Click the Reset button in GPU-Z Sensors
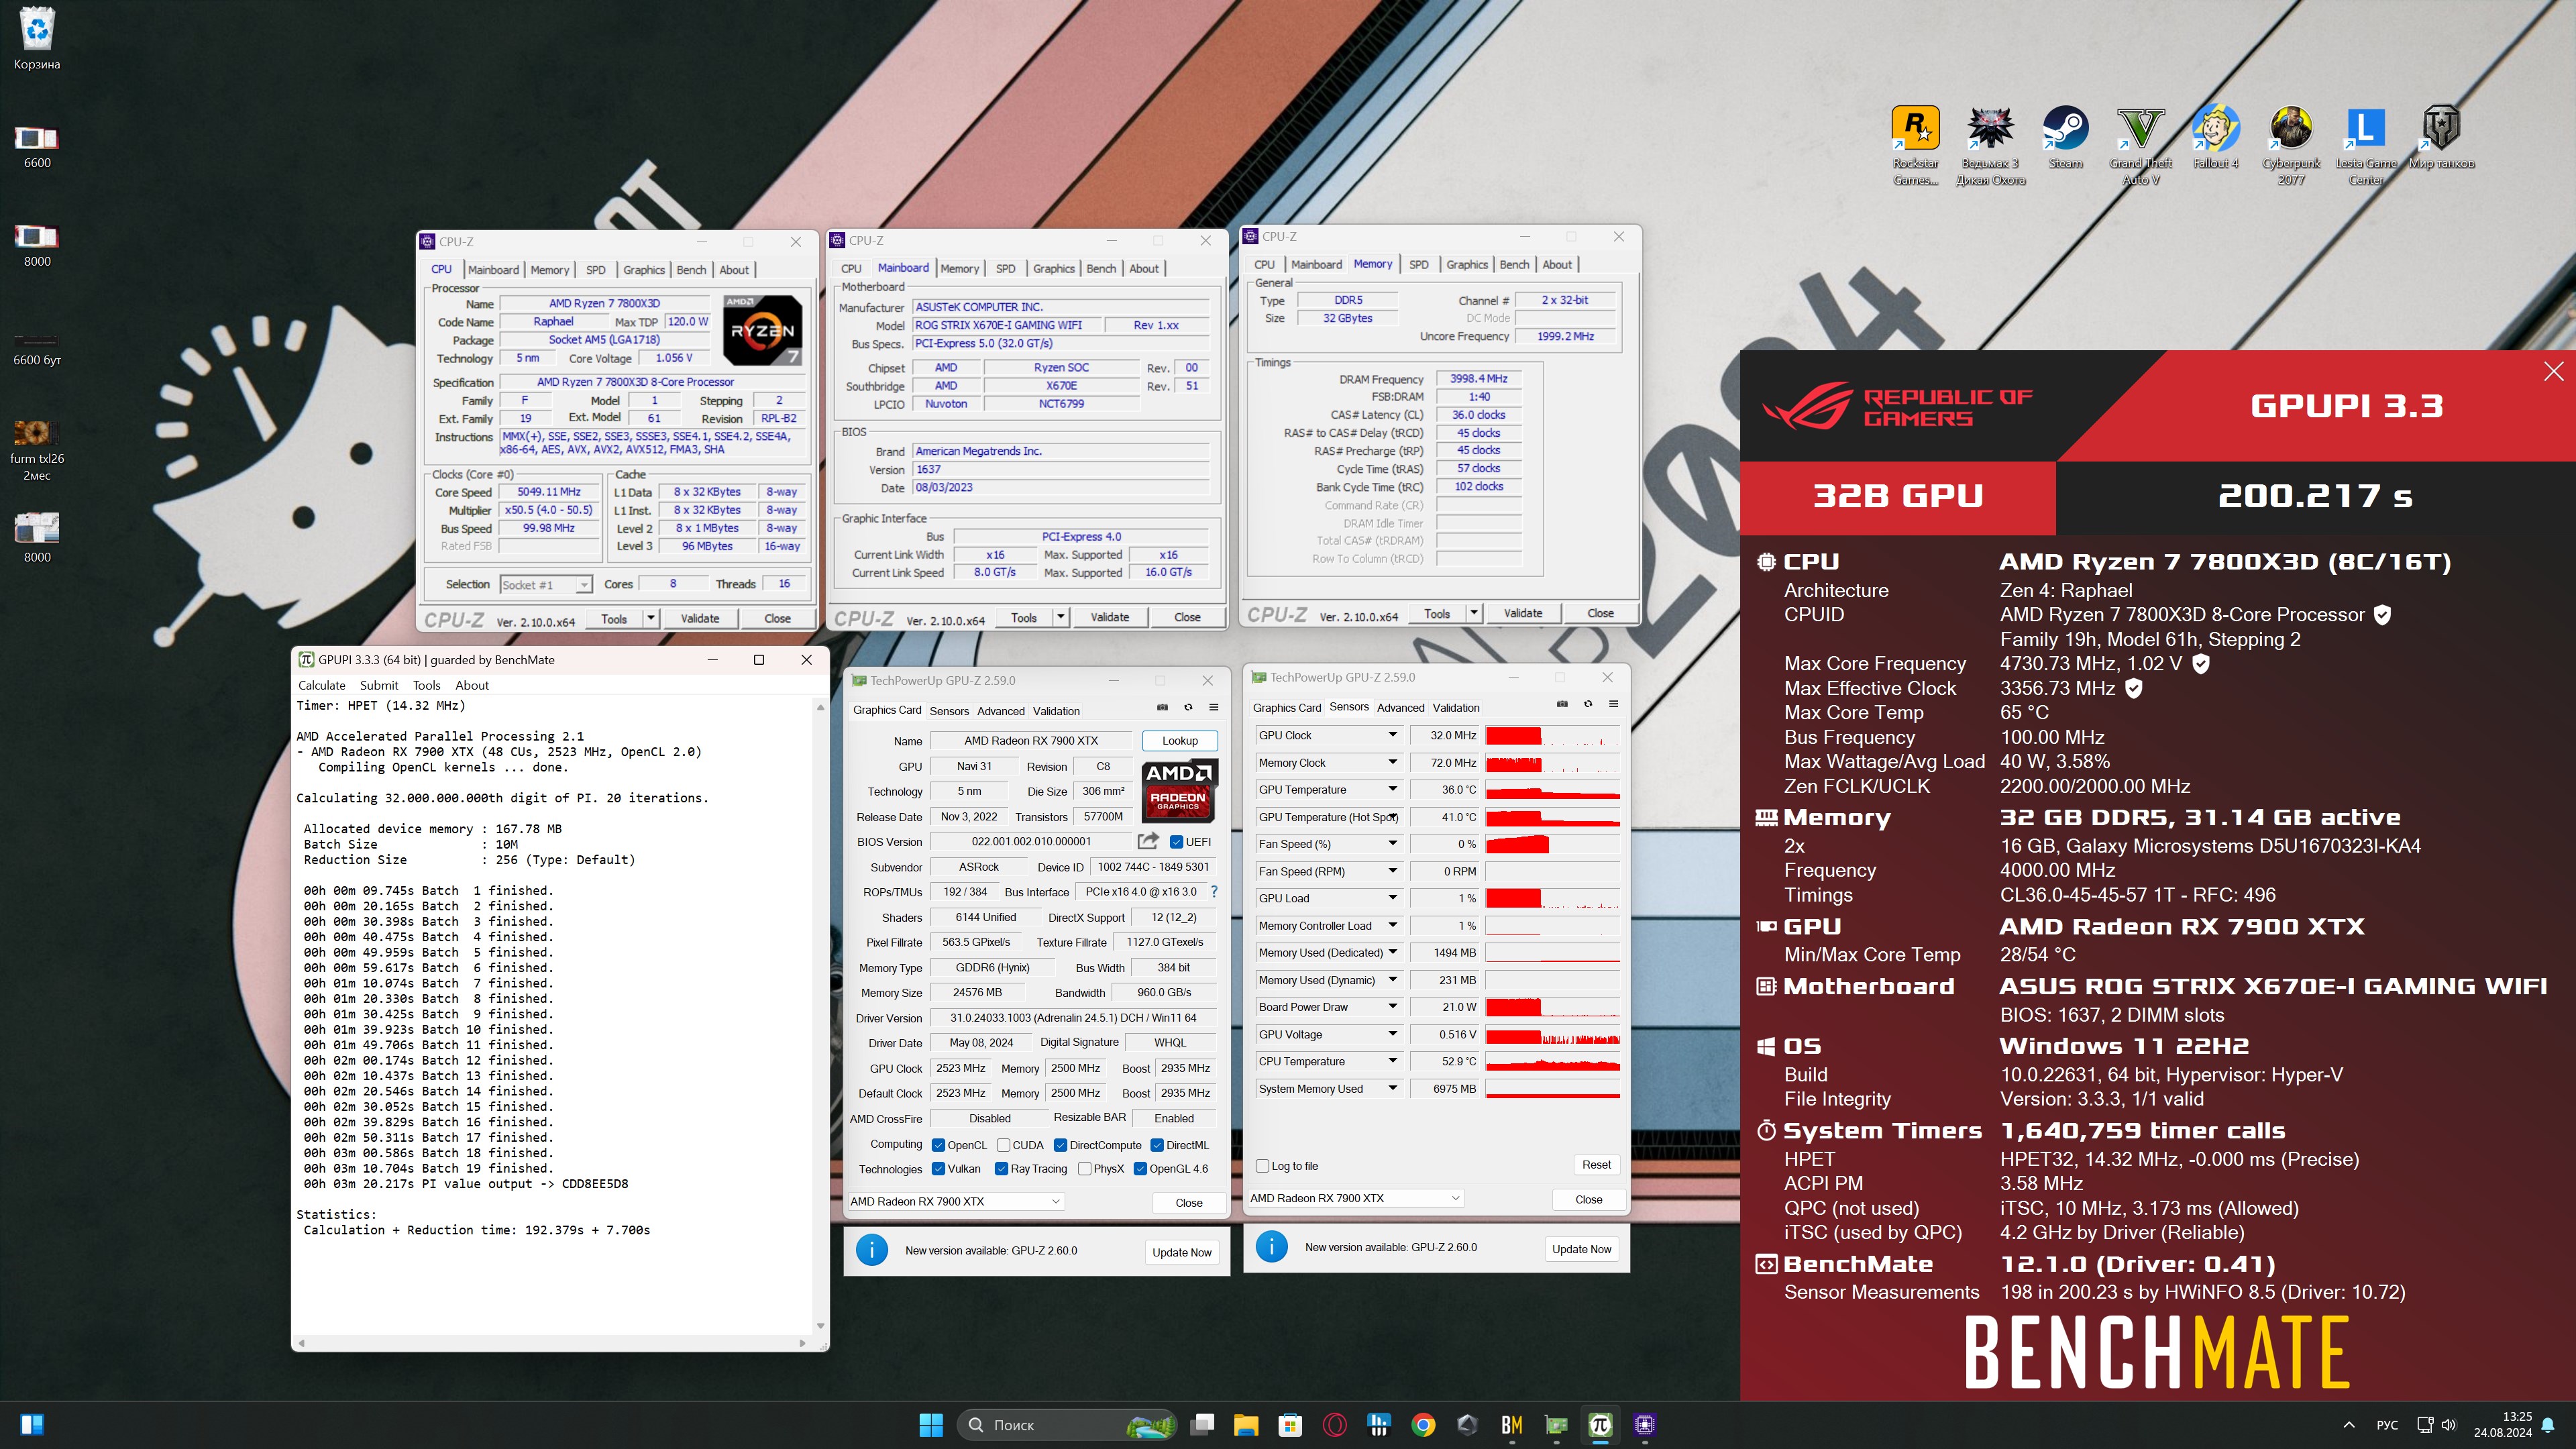This screenshot has height=1449, width=2576. (x=1596, y=1165)
